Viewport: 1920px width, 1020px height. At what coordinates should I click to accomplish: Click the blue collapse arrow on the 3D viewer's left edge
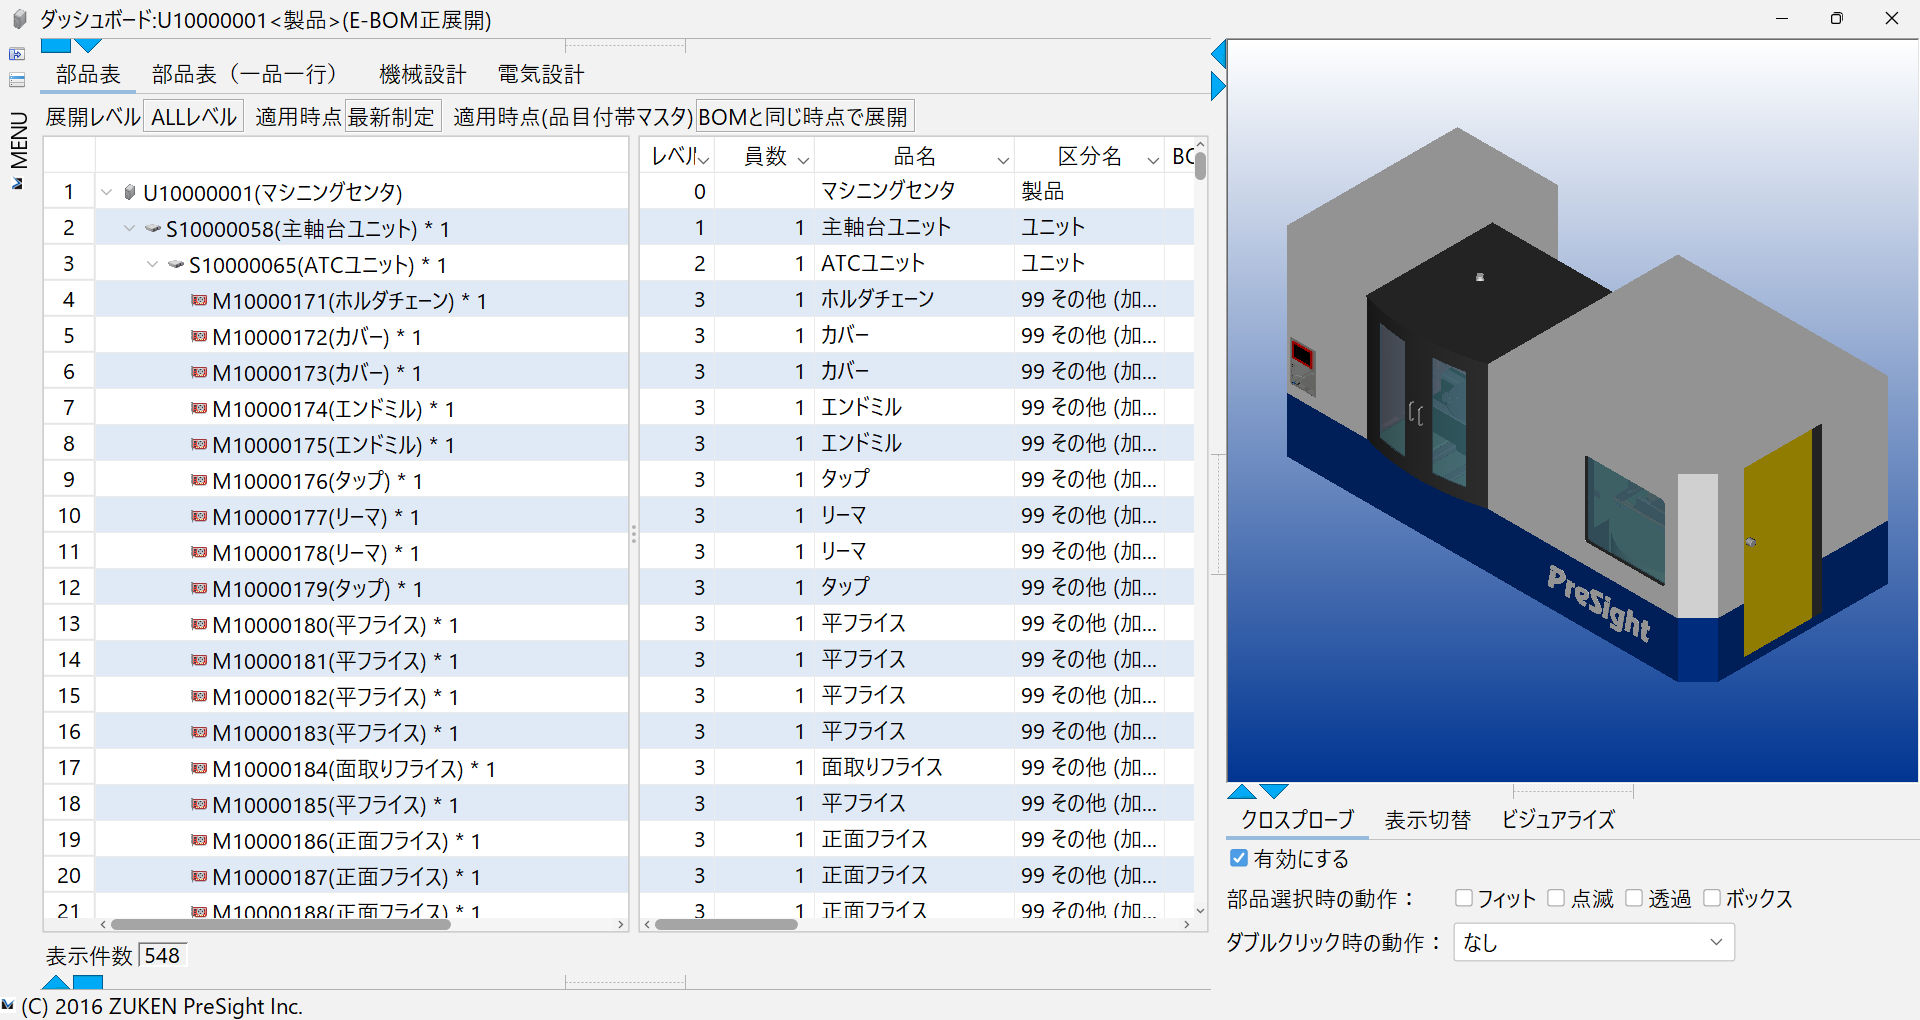coord(1218,55)
